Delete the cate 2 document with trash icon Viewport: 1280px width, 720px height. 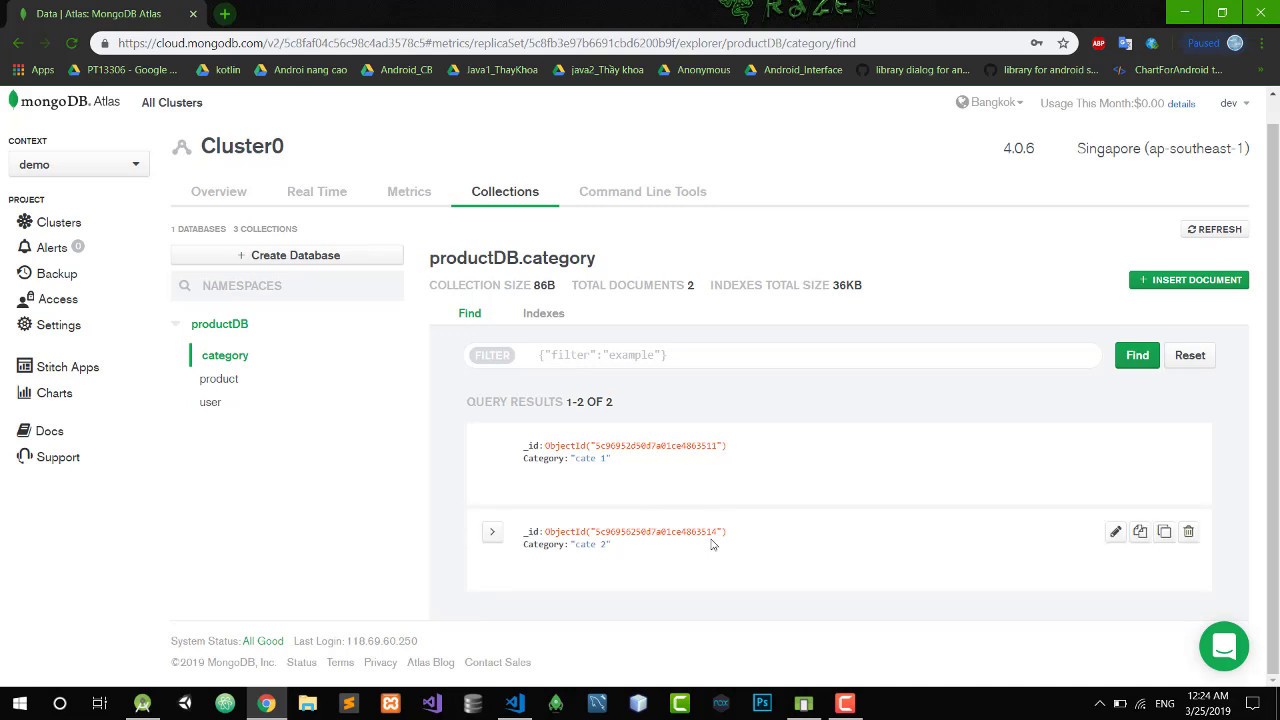pyautogui.click(x=1189, y=532)
